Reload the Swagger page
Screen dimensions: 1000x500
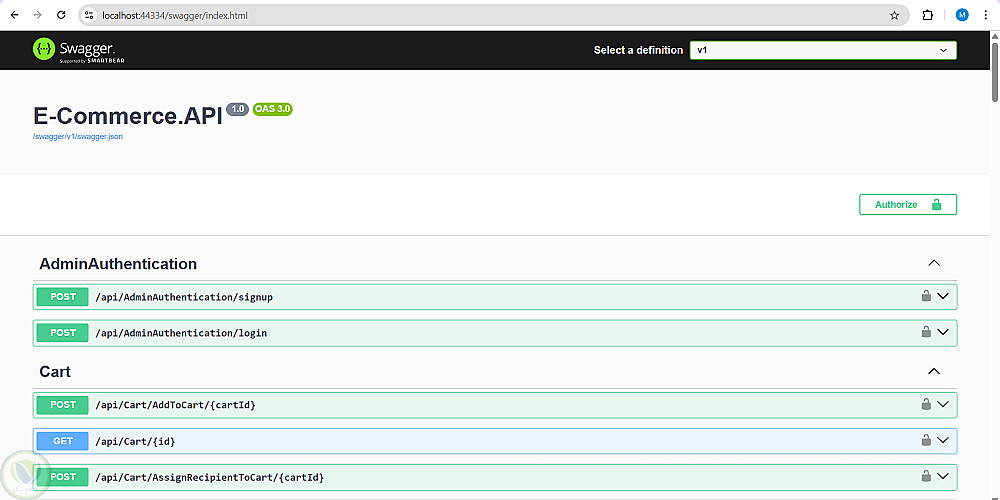[61, 15]
